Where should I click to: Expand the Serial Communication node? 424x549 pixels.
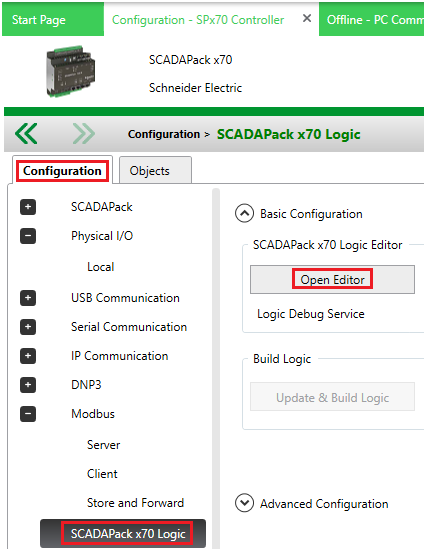click(x=28, y=327)
